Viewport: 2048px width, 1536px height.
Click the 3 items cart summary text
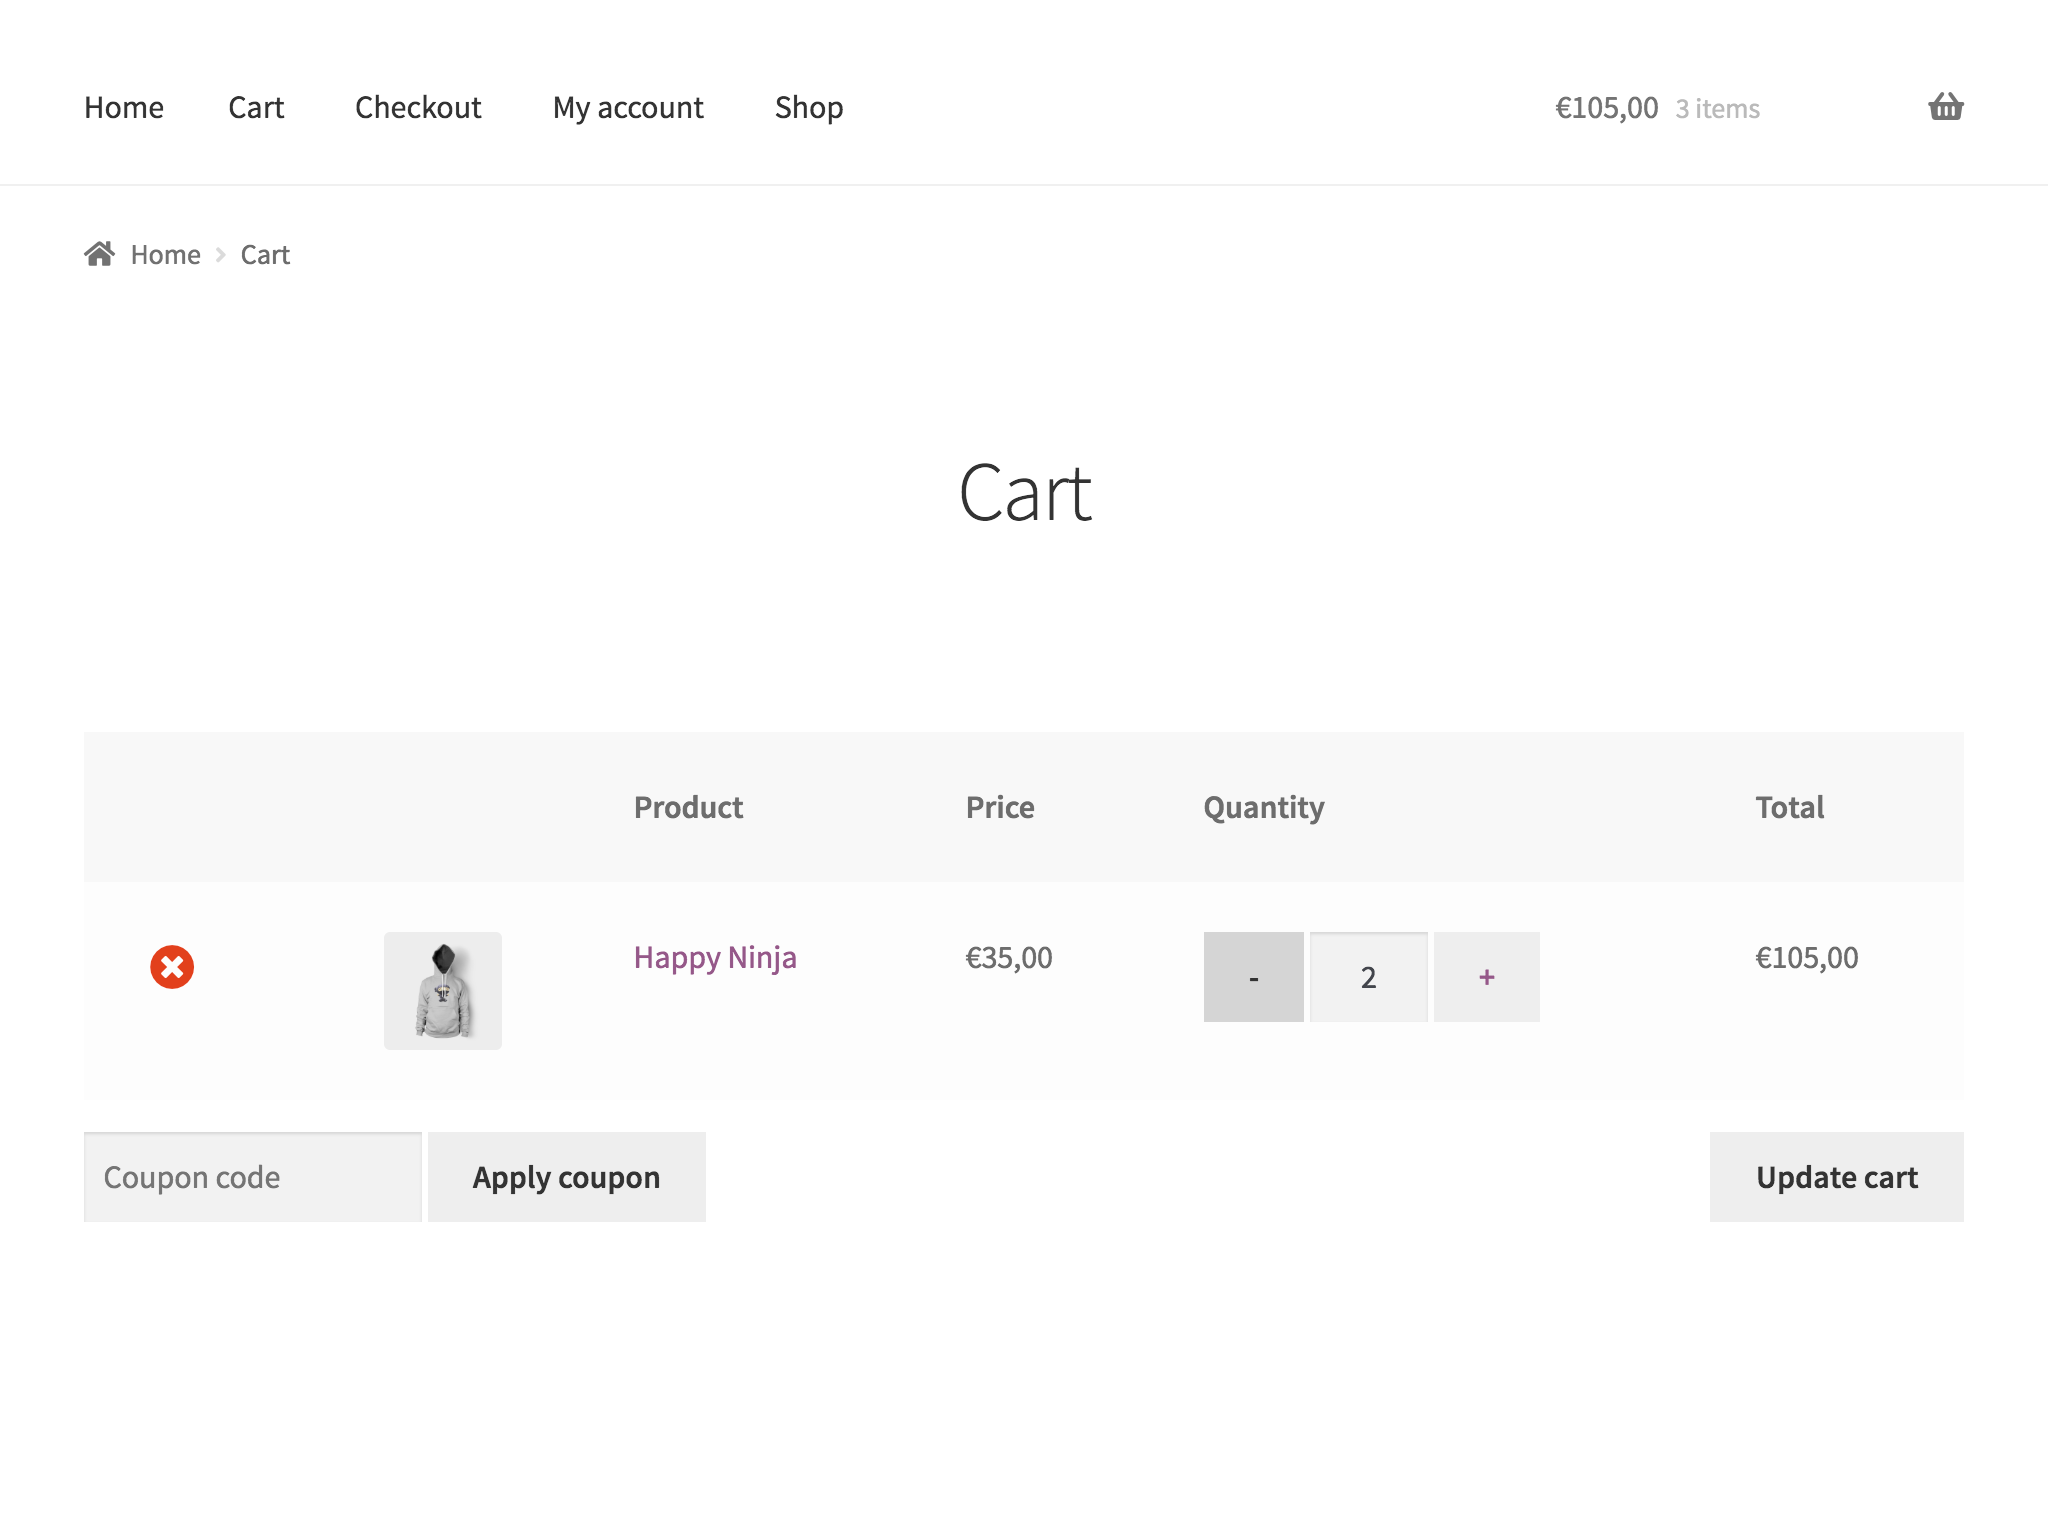[x=1718, y=109]
